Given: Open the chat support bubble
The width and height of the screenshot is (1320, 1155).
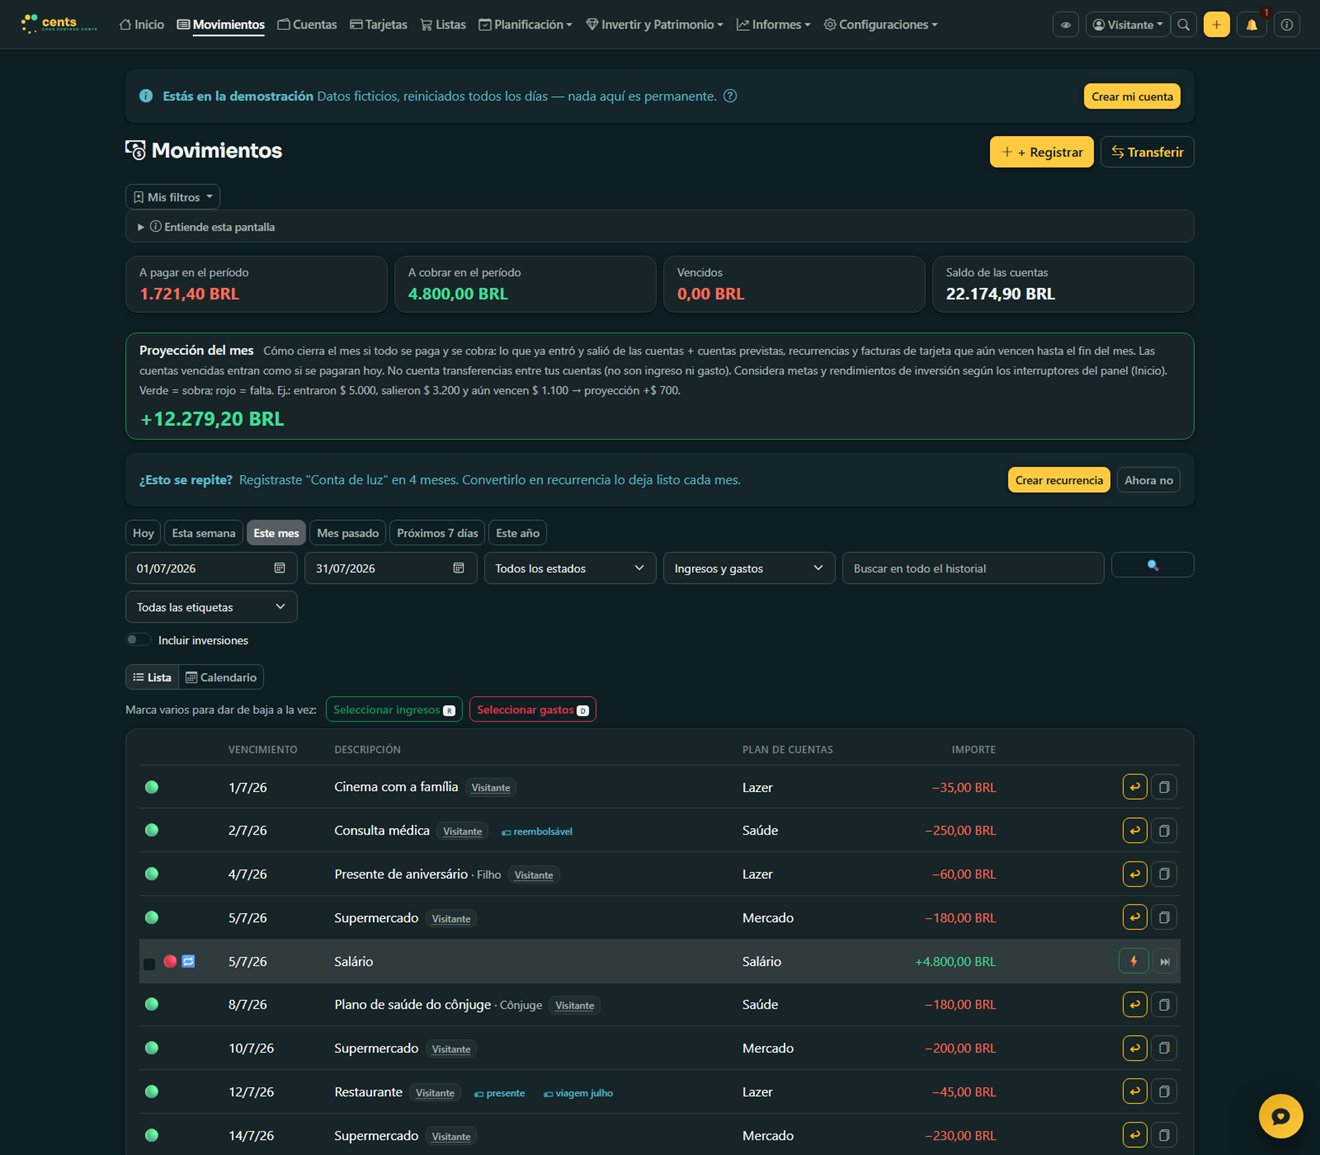Looking at the screenshot, I should tap(1281, 1116).
